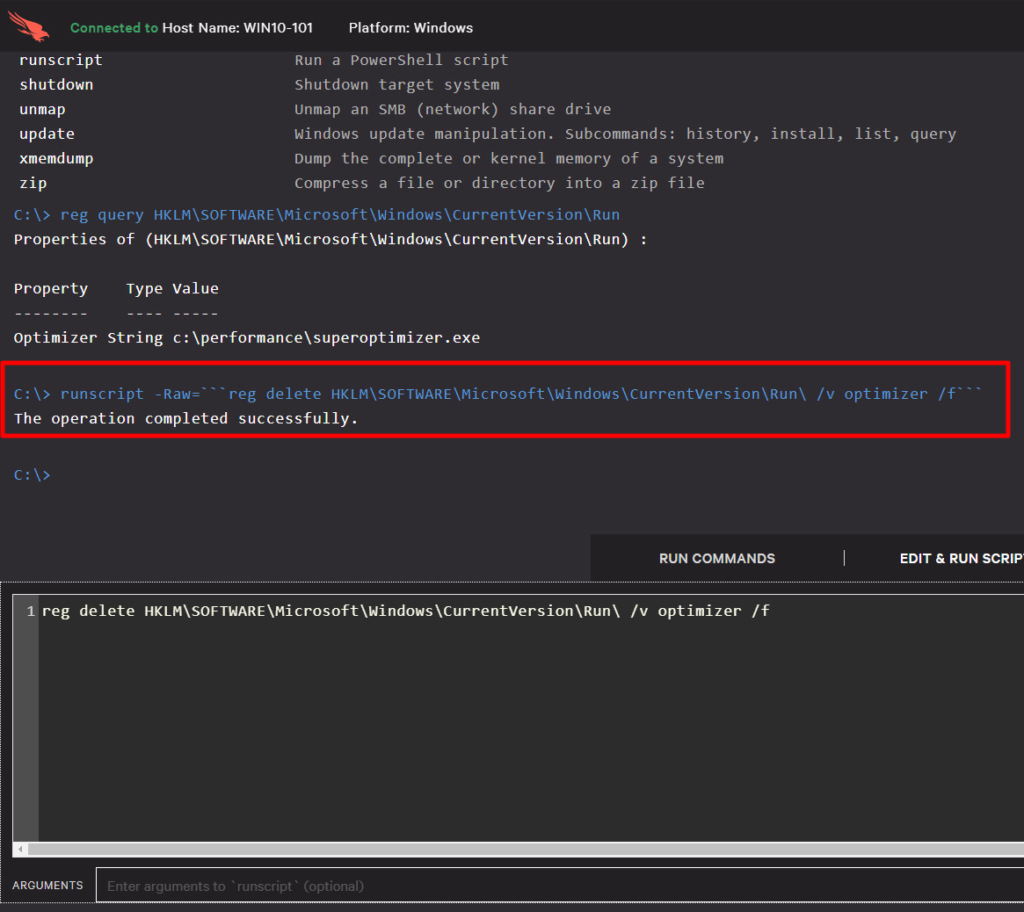Select the 'shutdown' command in help list
1024x912 pixels.
pyautogui.click(x=56, y=85)
